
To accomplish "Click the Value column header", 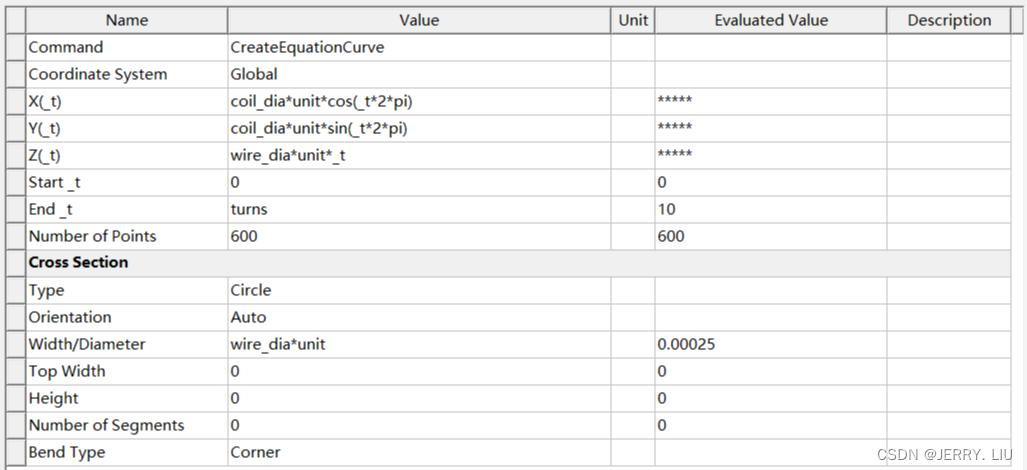I will point(419,20).
